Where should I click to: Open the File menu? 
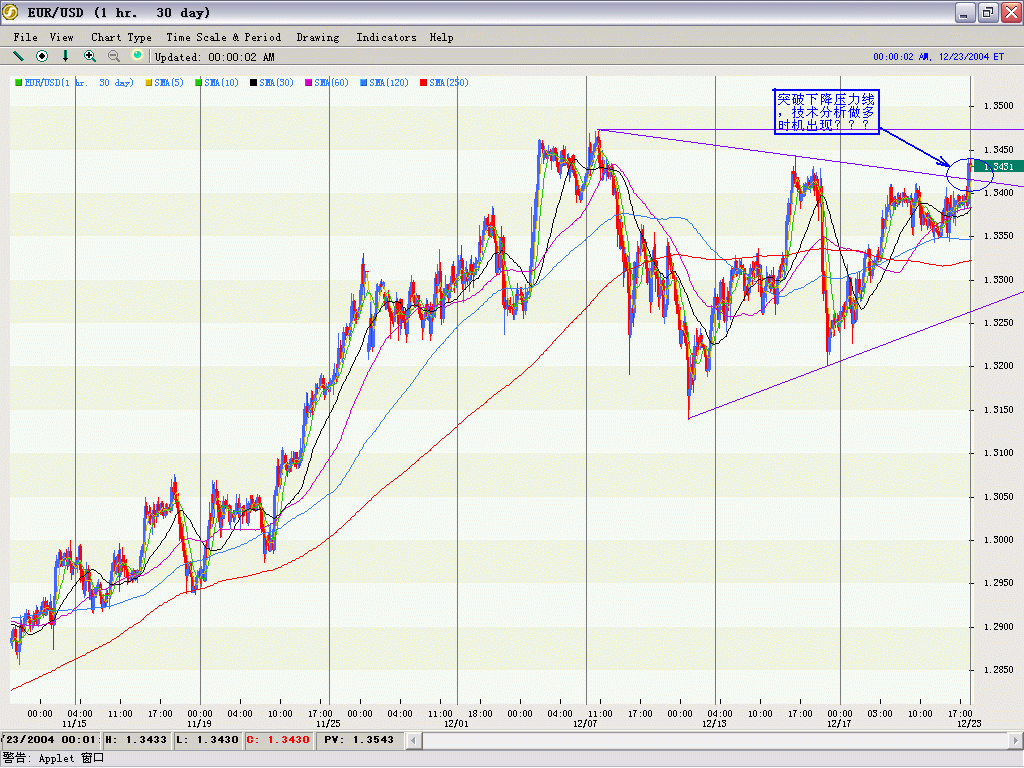click(x=25, y=37)
